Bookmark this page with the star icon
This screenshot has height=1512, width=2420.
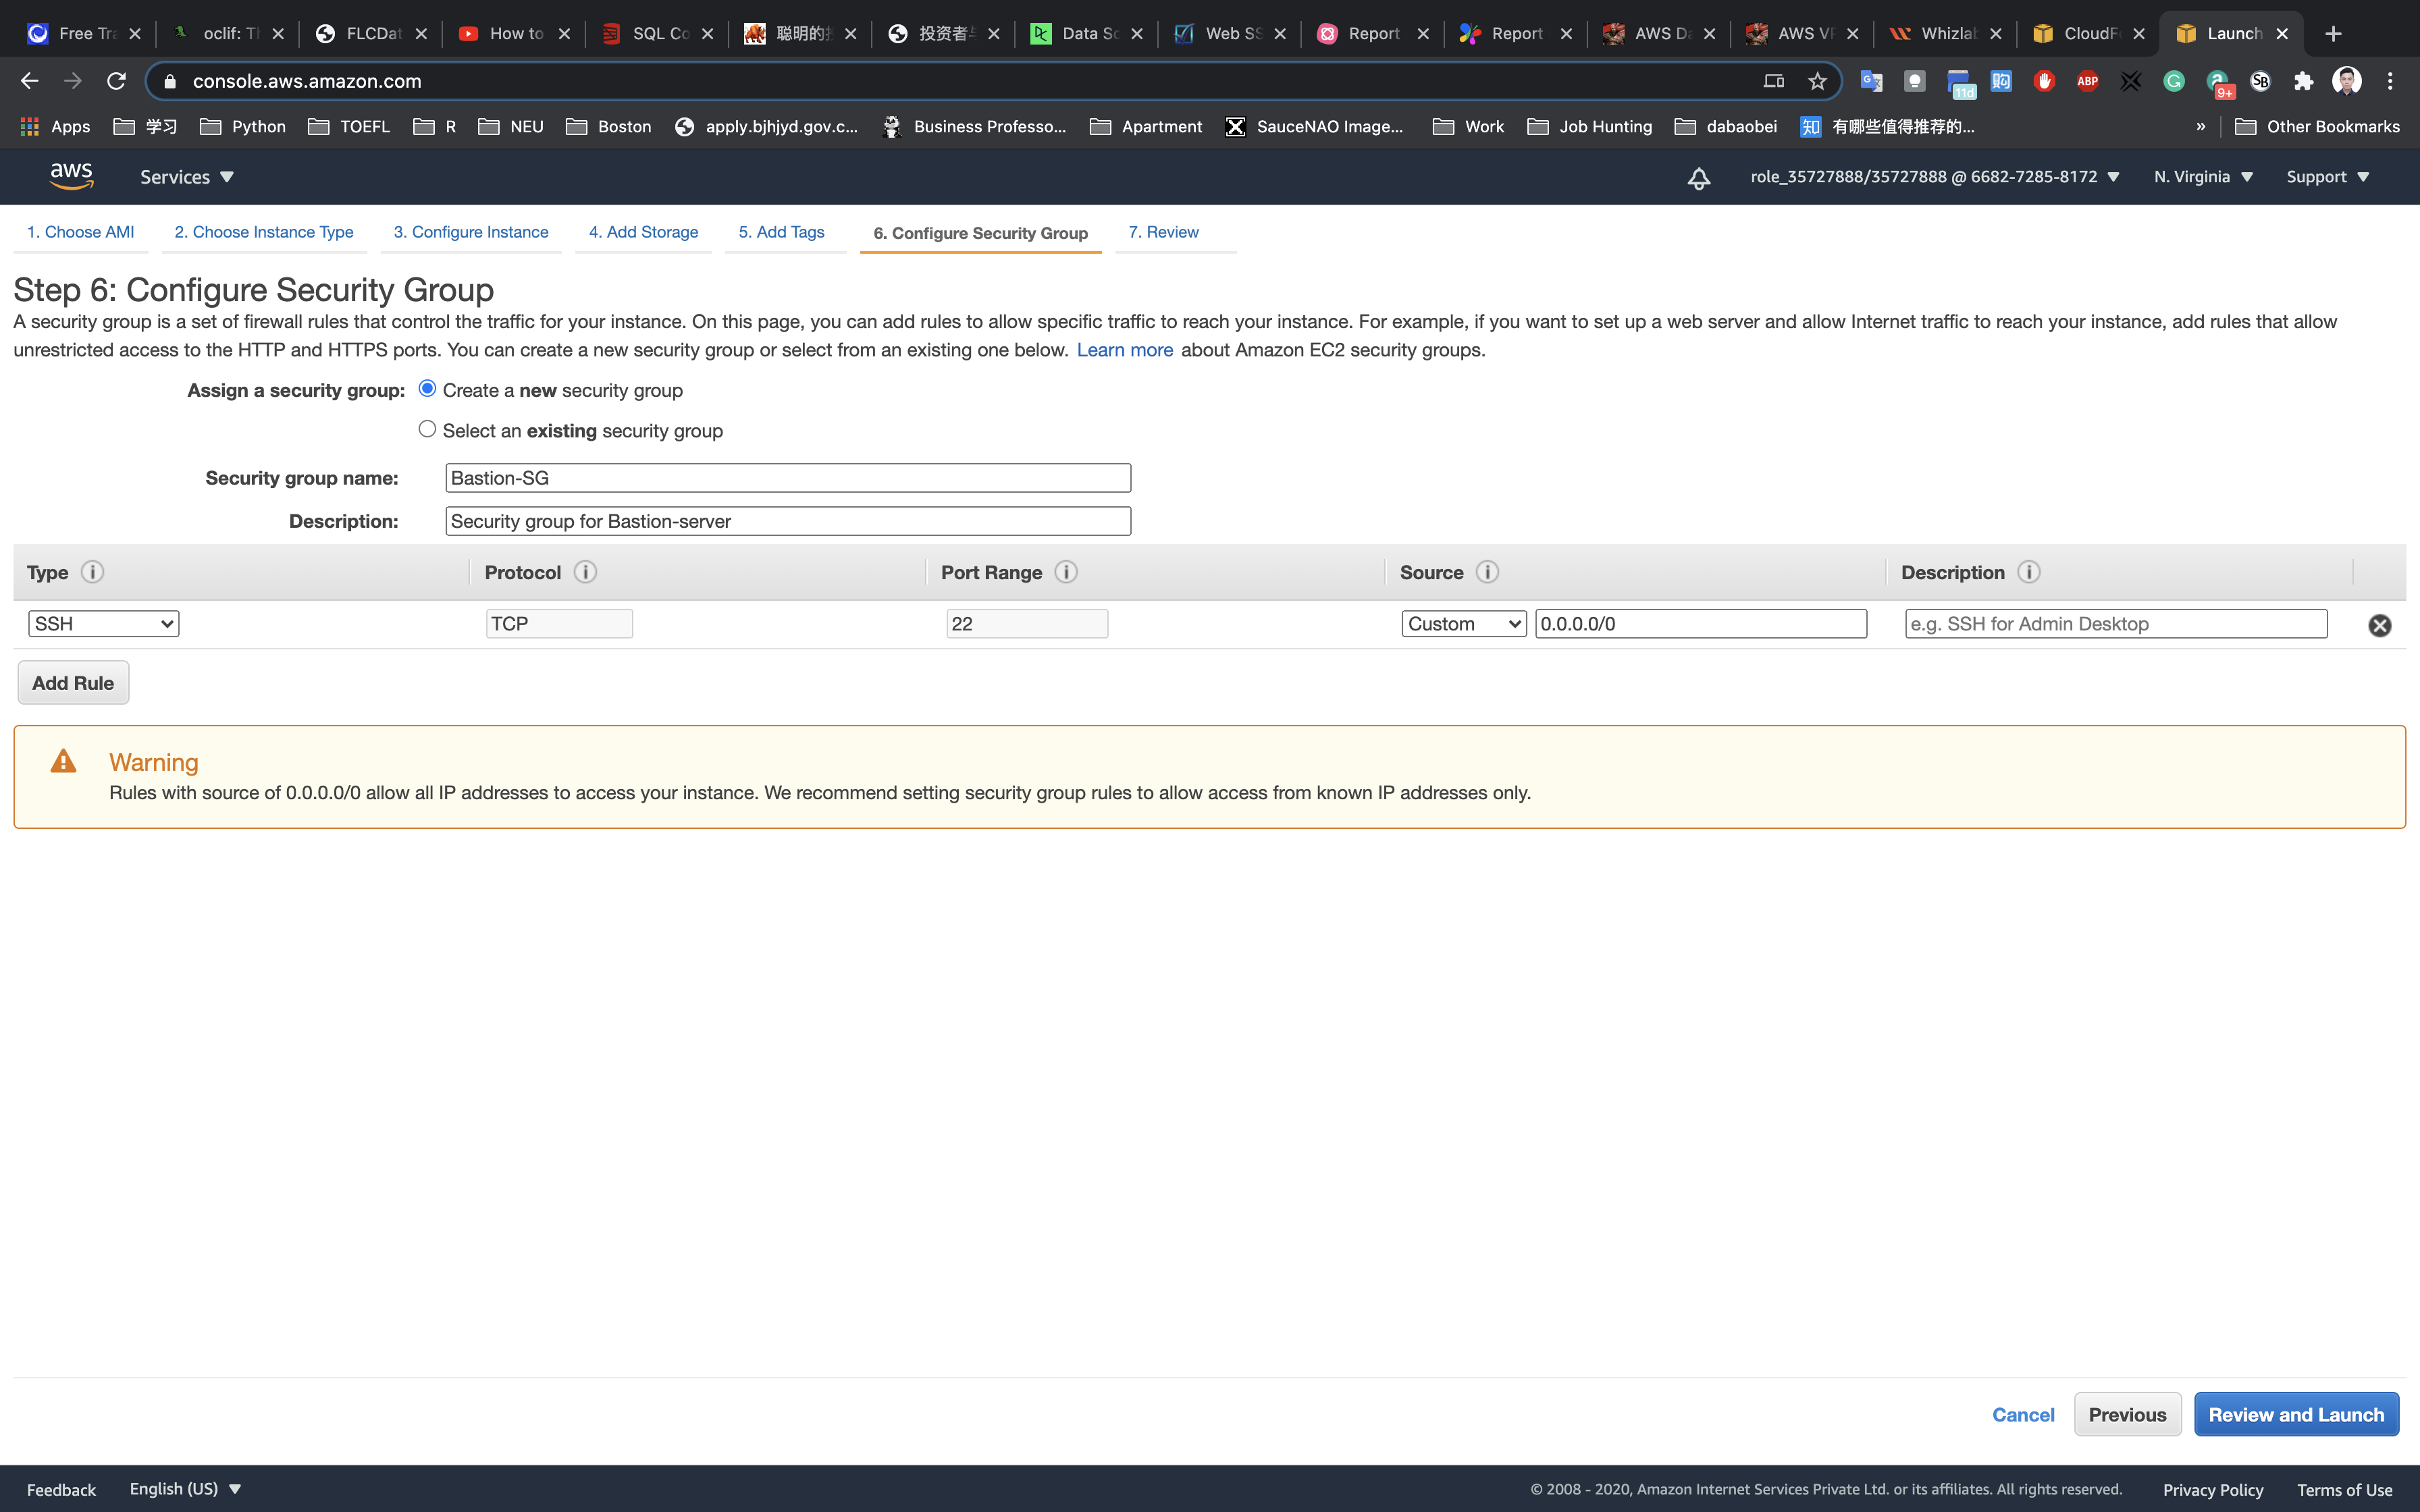1817,81
